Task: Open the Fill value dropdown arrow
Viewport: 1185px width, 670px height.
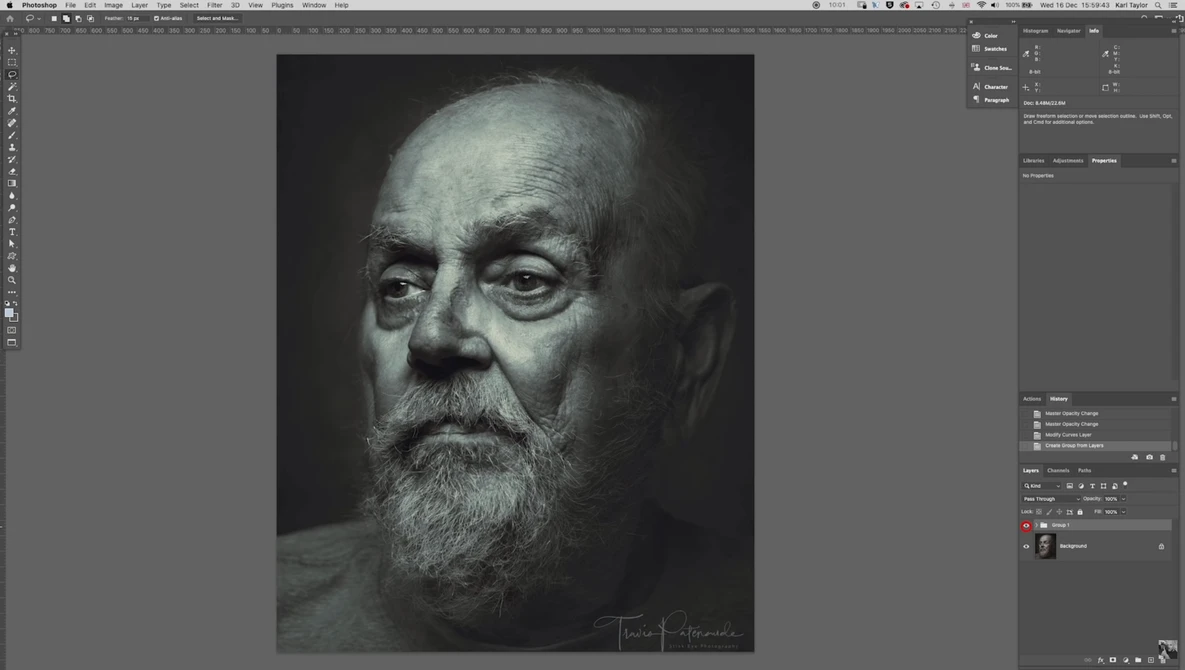Action: click(x=1123, y=512)
